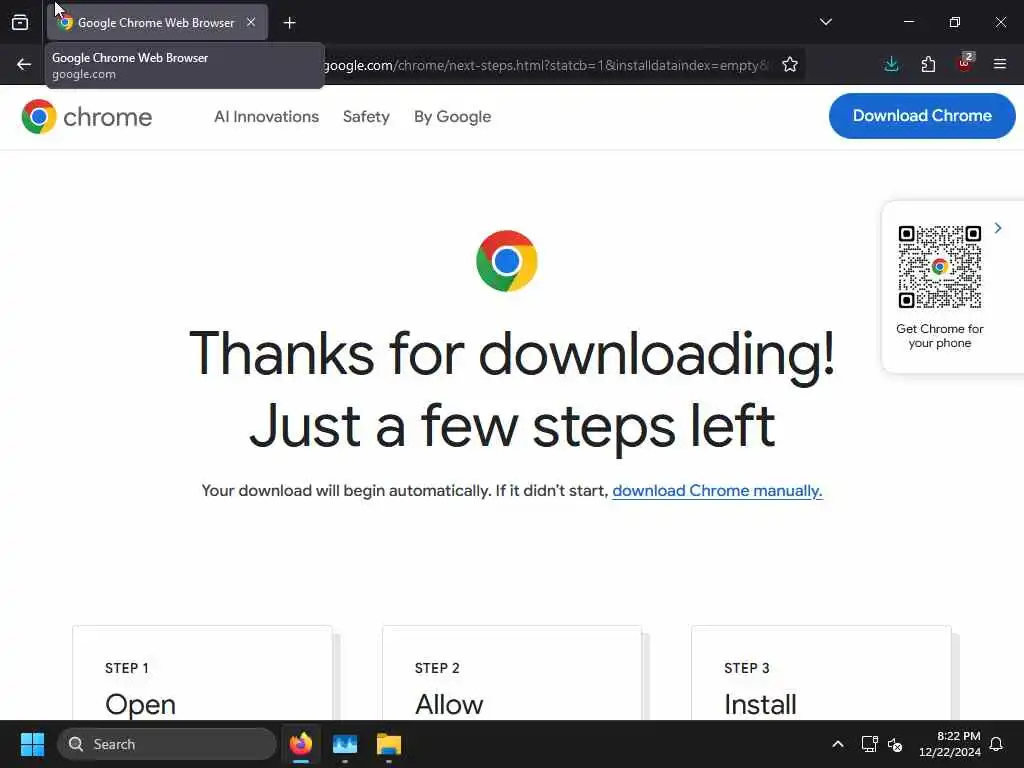Image resolution: width=1024 pixels, height=768 pixels.
Task: Minimize the Firefox window
Action: pos(908,22)
